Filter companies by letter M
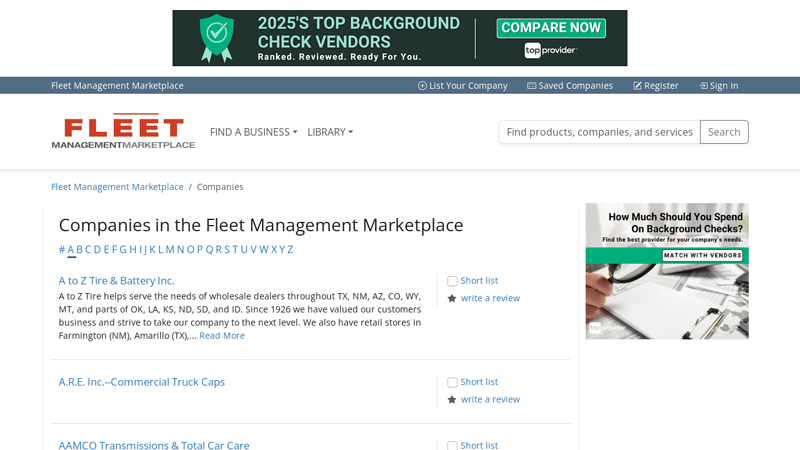This screenshot has height=450, width=800. pos(170,249)
